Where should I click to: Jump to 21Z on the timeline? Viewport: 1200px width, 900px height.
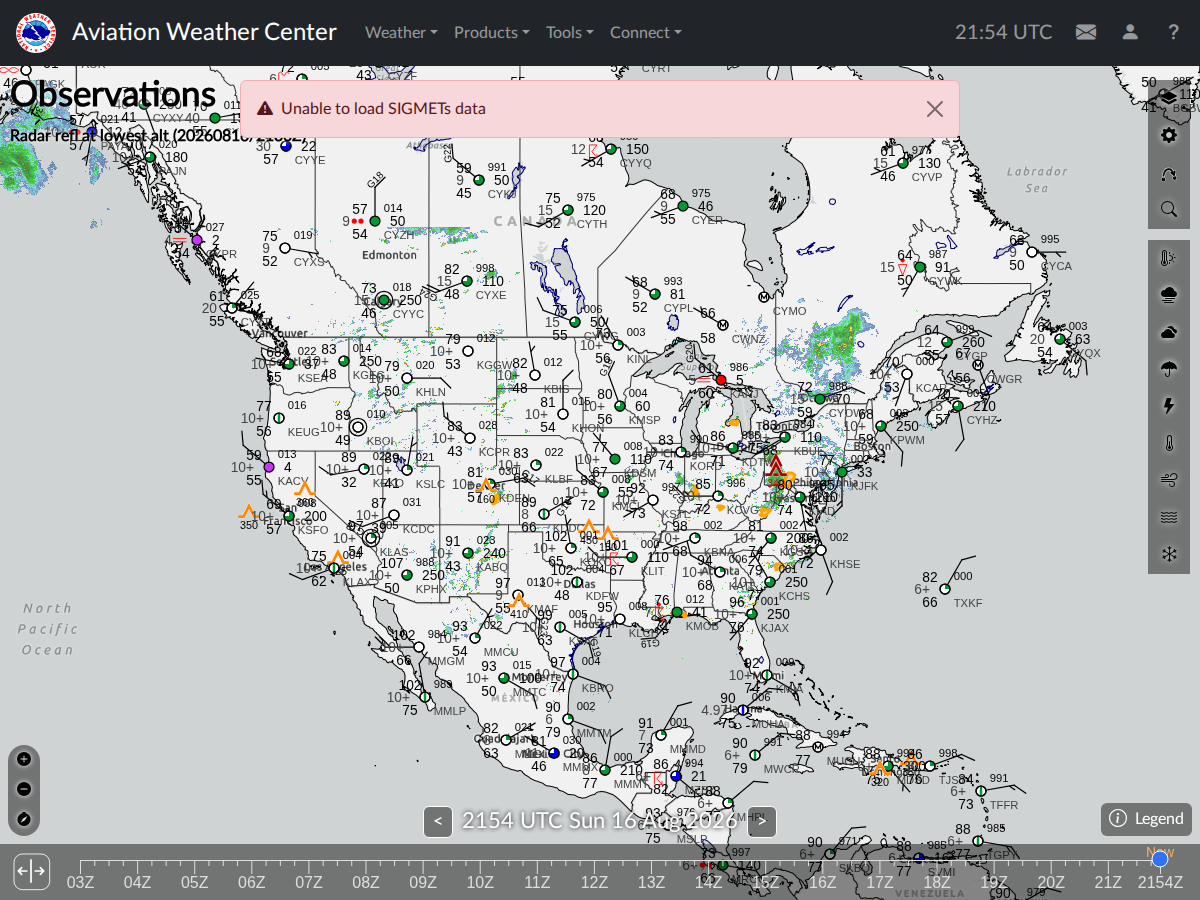(1108, 881)
